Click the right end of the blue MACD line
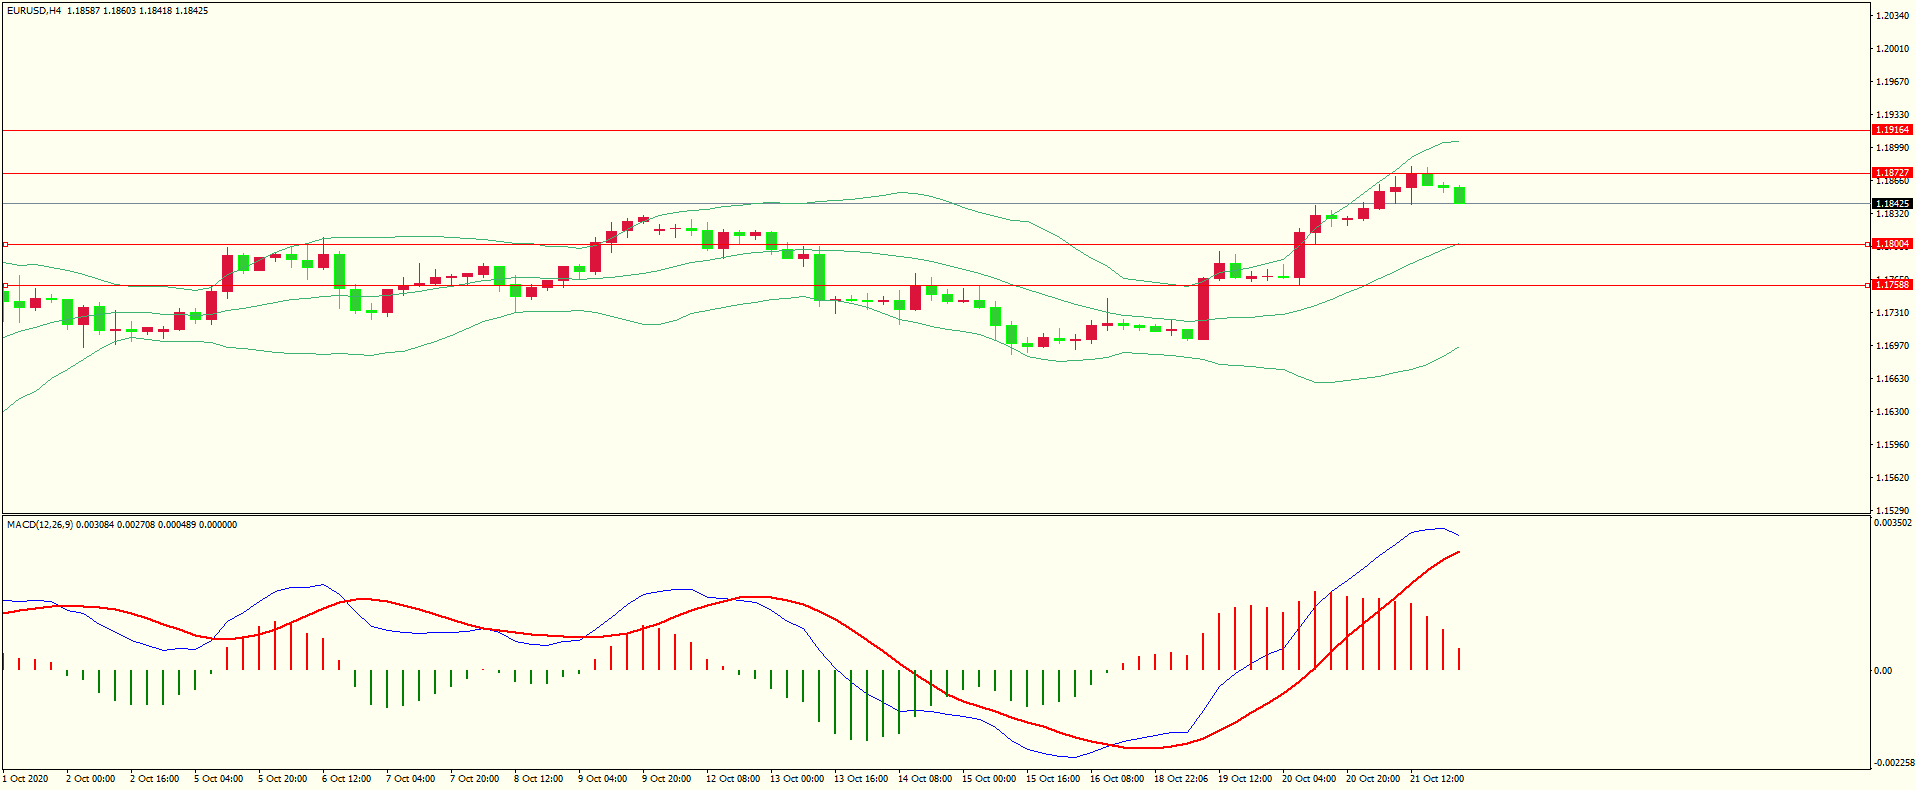Screen dimensions: 1916x790 coord(1458,535)
